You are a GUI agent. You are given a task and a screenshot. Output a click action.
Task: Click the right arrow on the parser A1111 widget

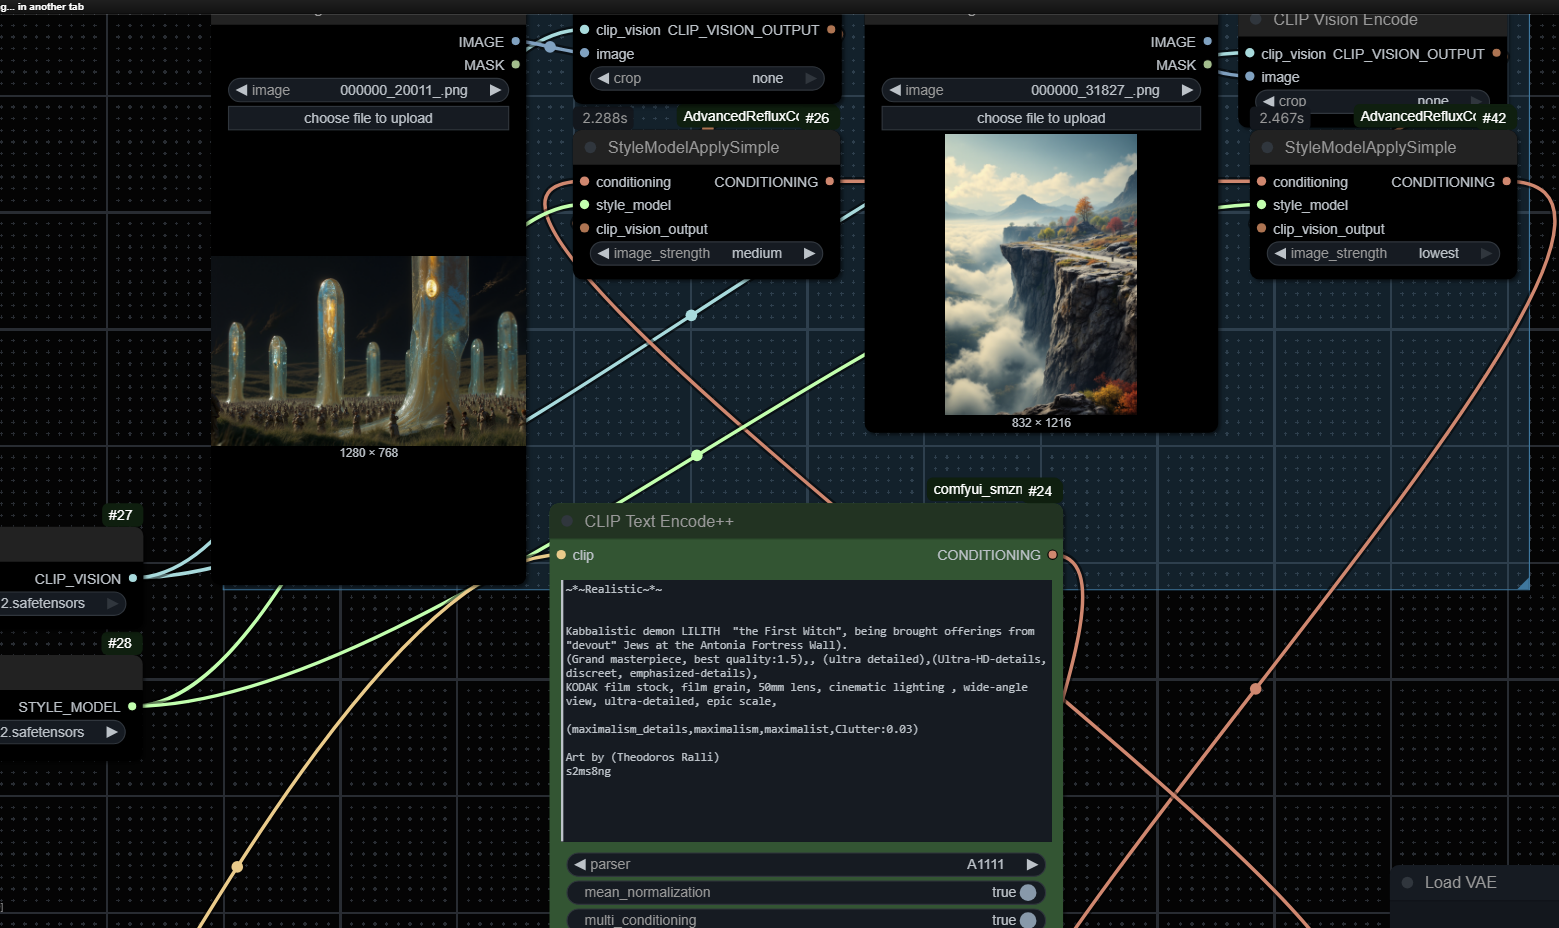tap(1032, 864)
